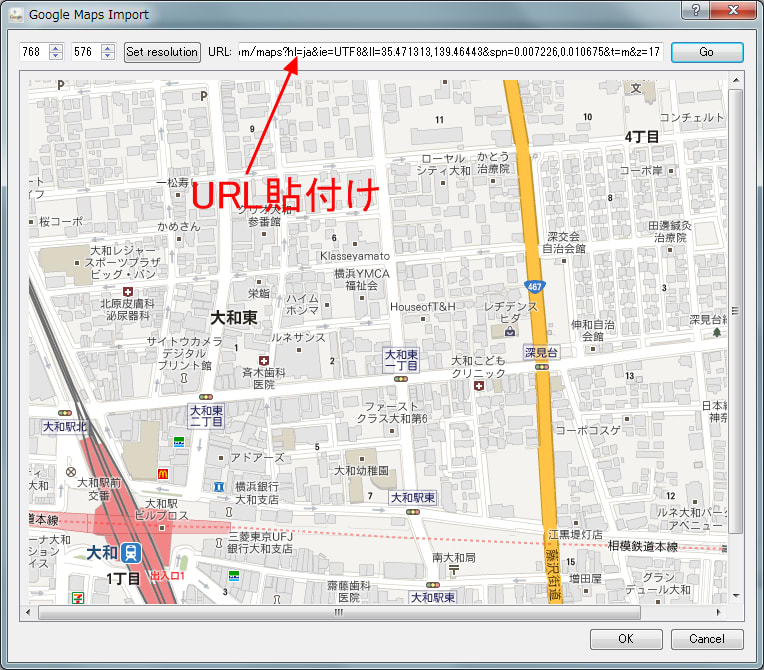Click the hospital cross icon near 斉木歯科医院

(264, 360)
